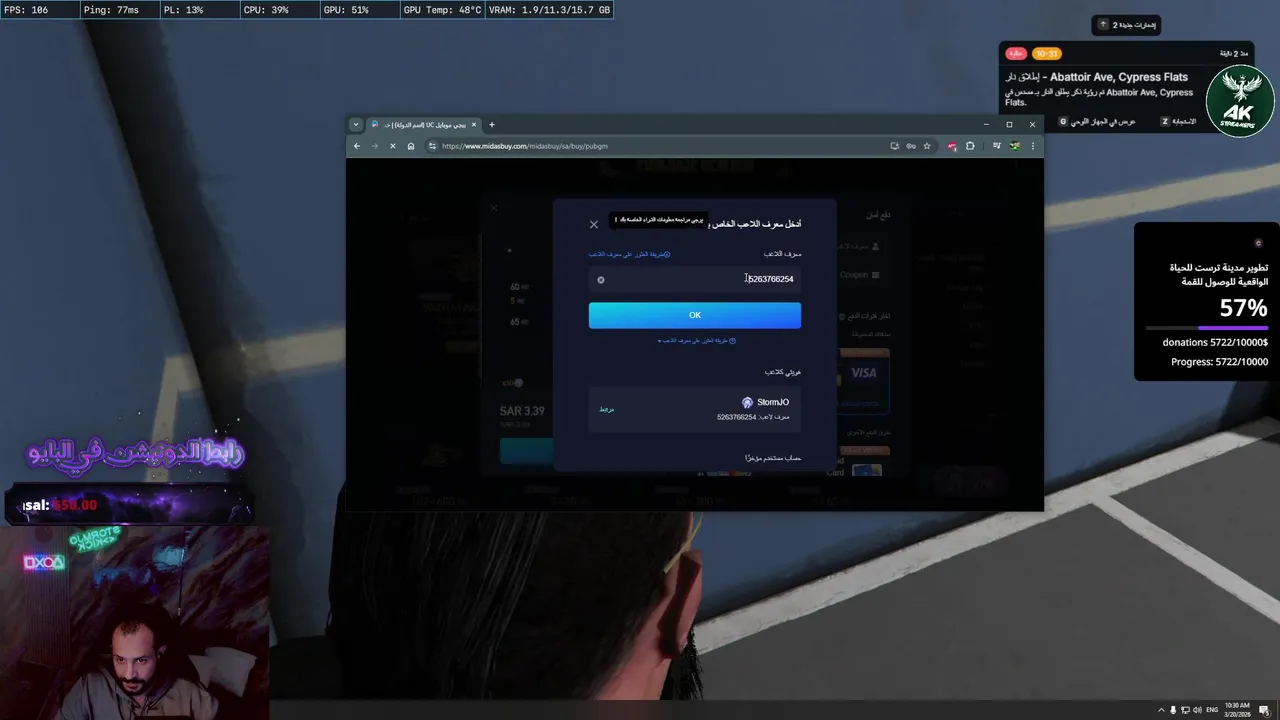Confirm with the OK button

click(x=695, y=315)
